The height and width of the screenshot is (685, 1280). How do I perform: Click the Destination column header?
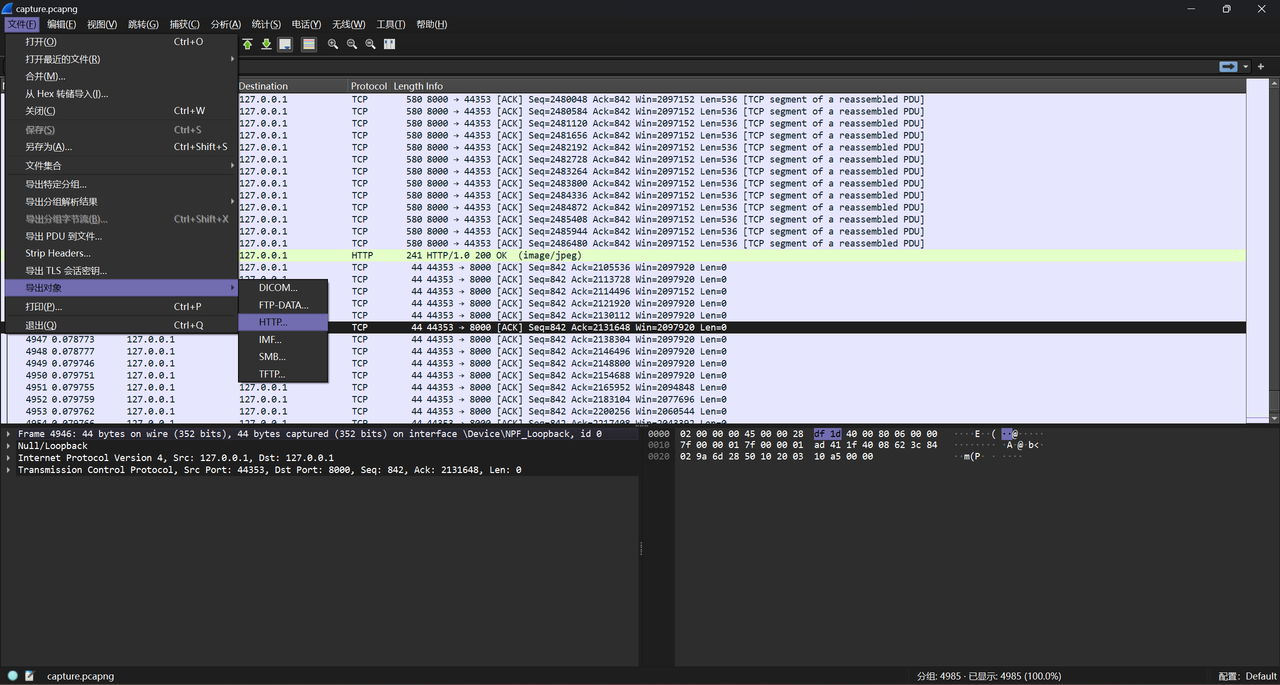(292, 86)
